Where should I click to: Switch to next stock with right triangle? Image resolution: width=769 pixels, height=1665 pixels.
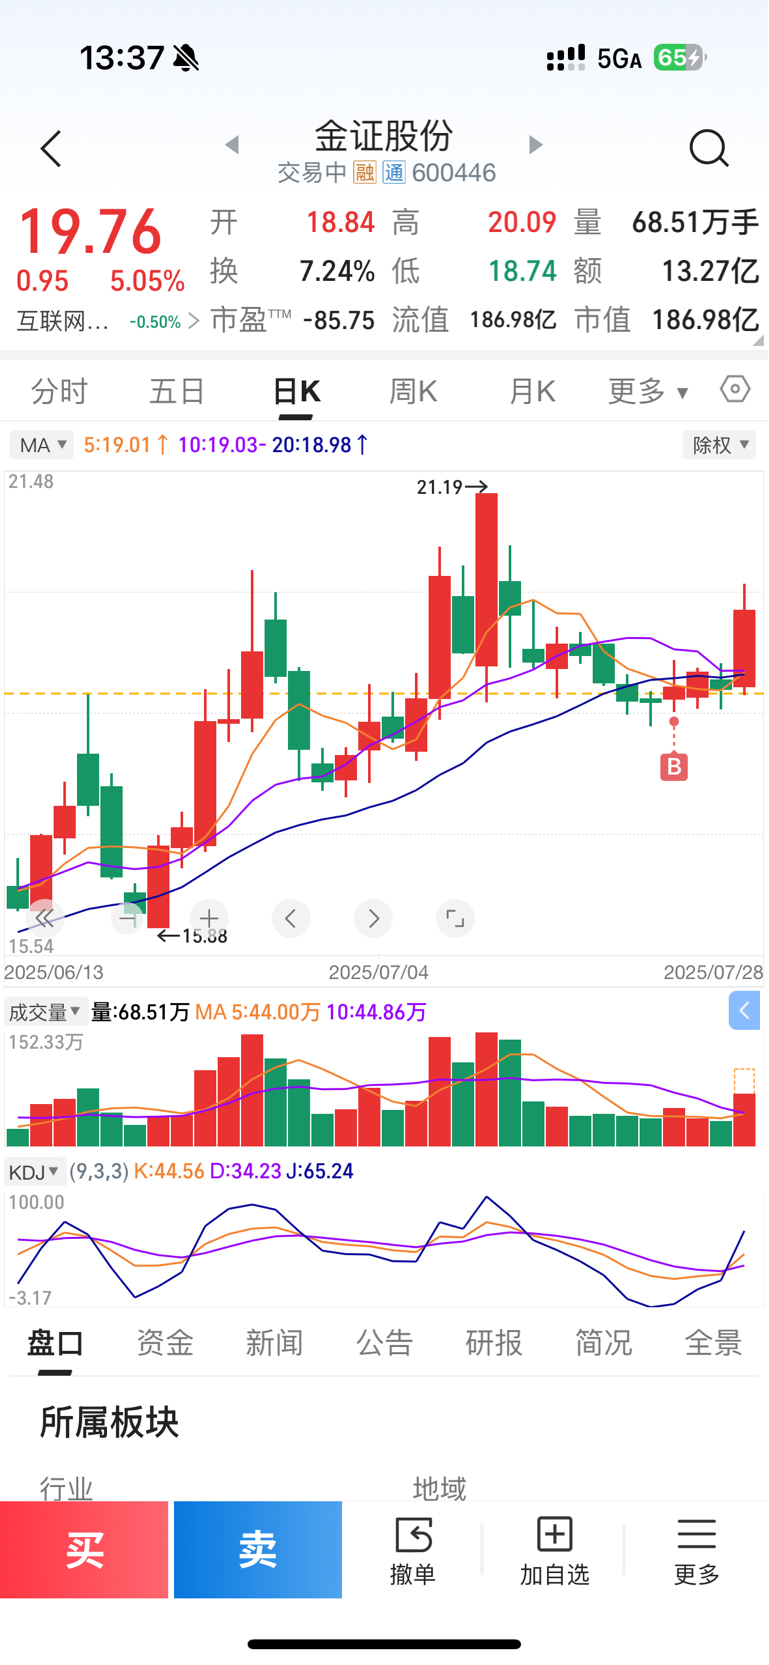(x=535, y=145)
